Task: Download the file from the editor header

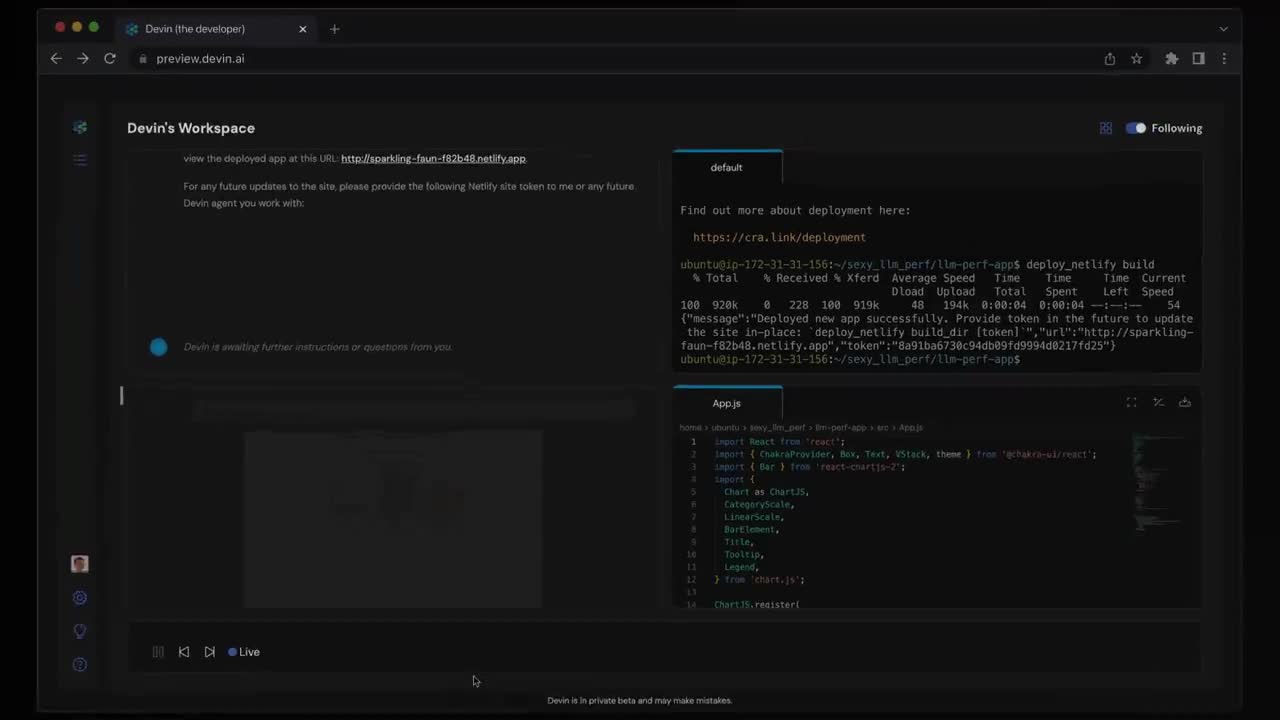Action: [x=1185, y=403]
